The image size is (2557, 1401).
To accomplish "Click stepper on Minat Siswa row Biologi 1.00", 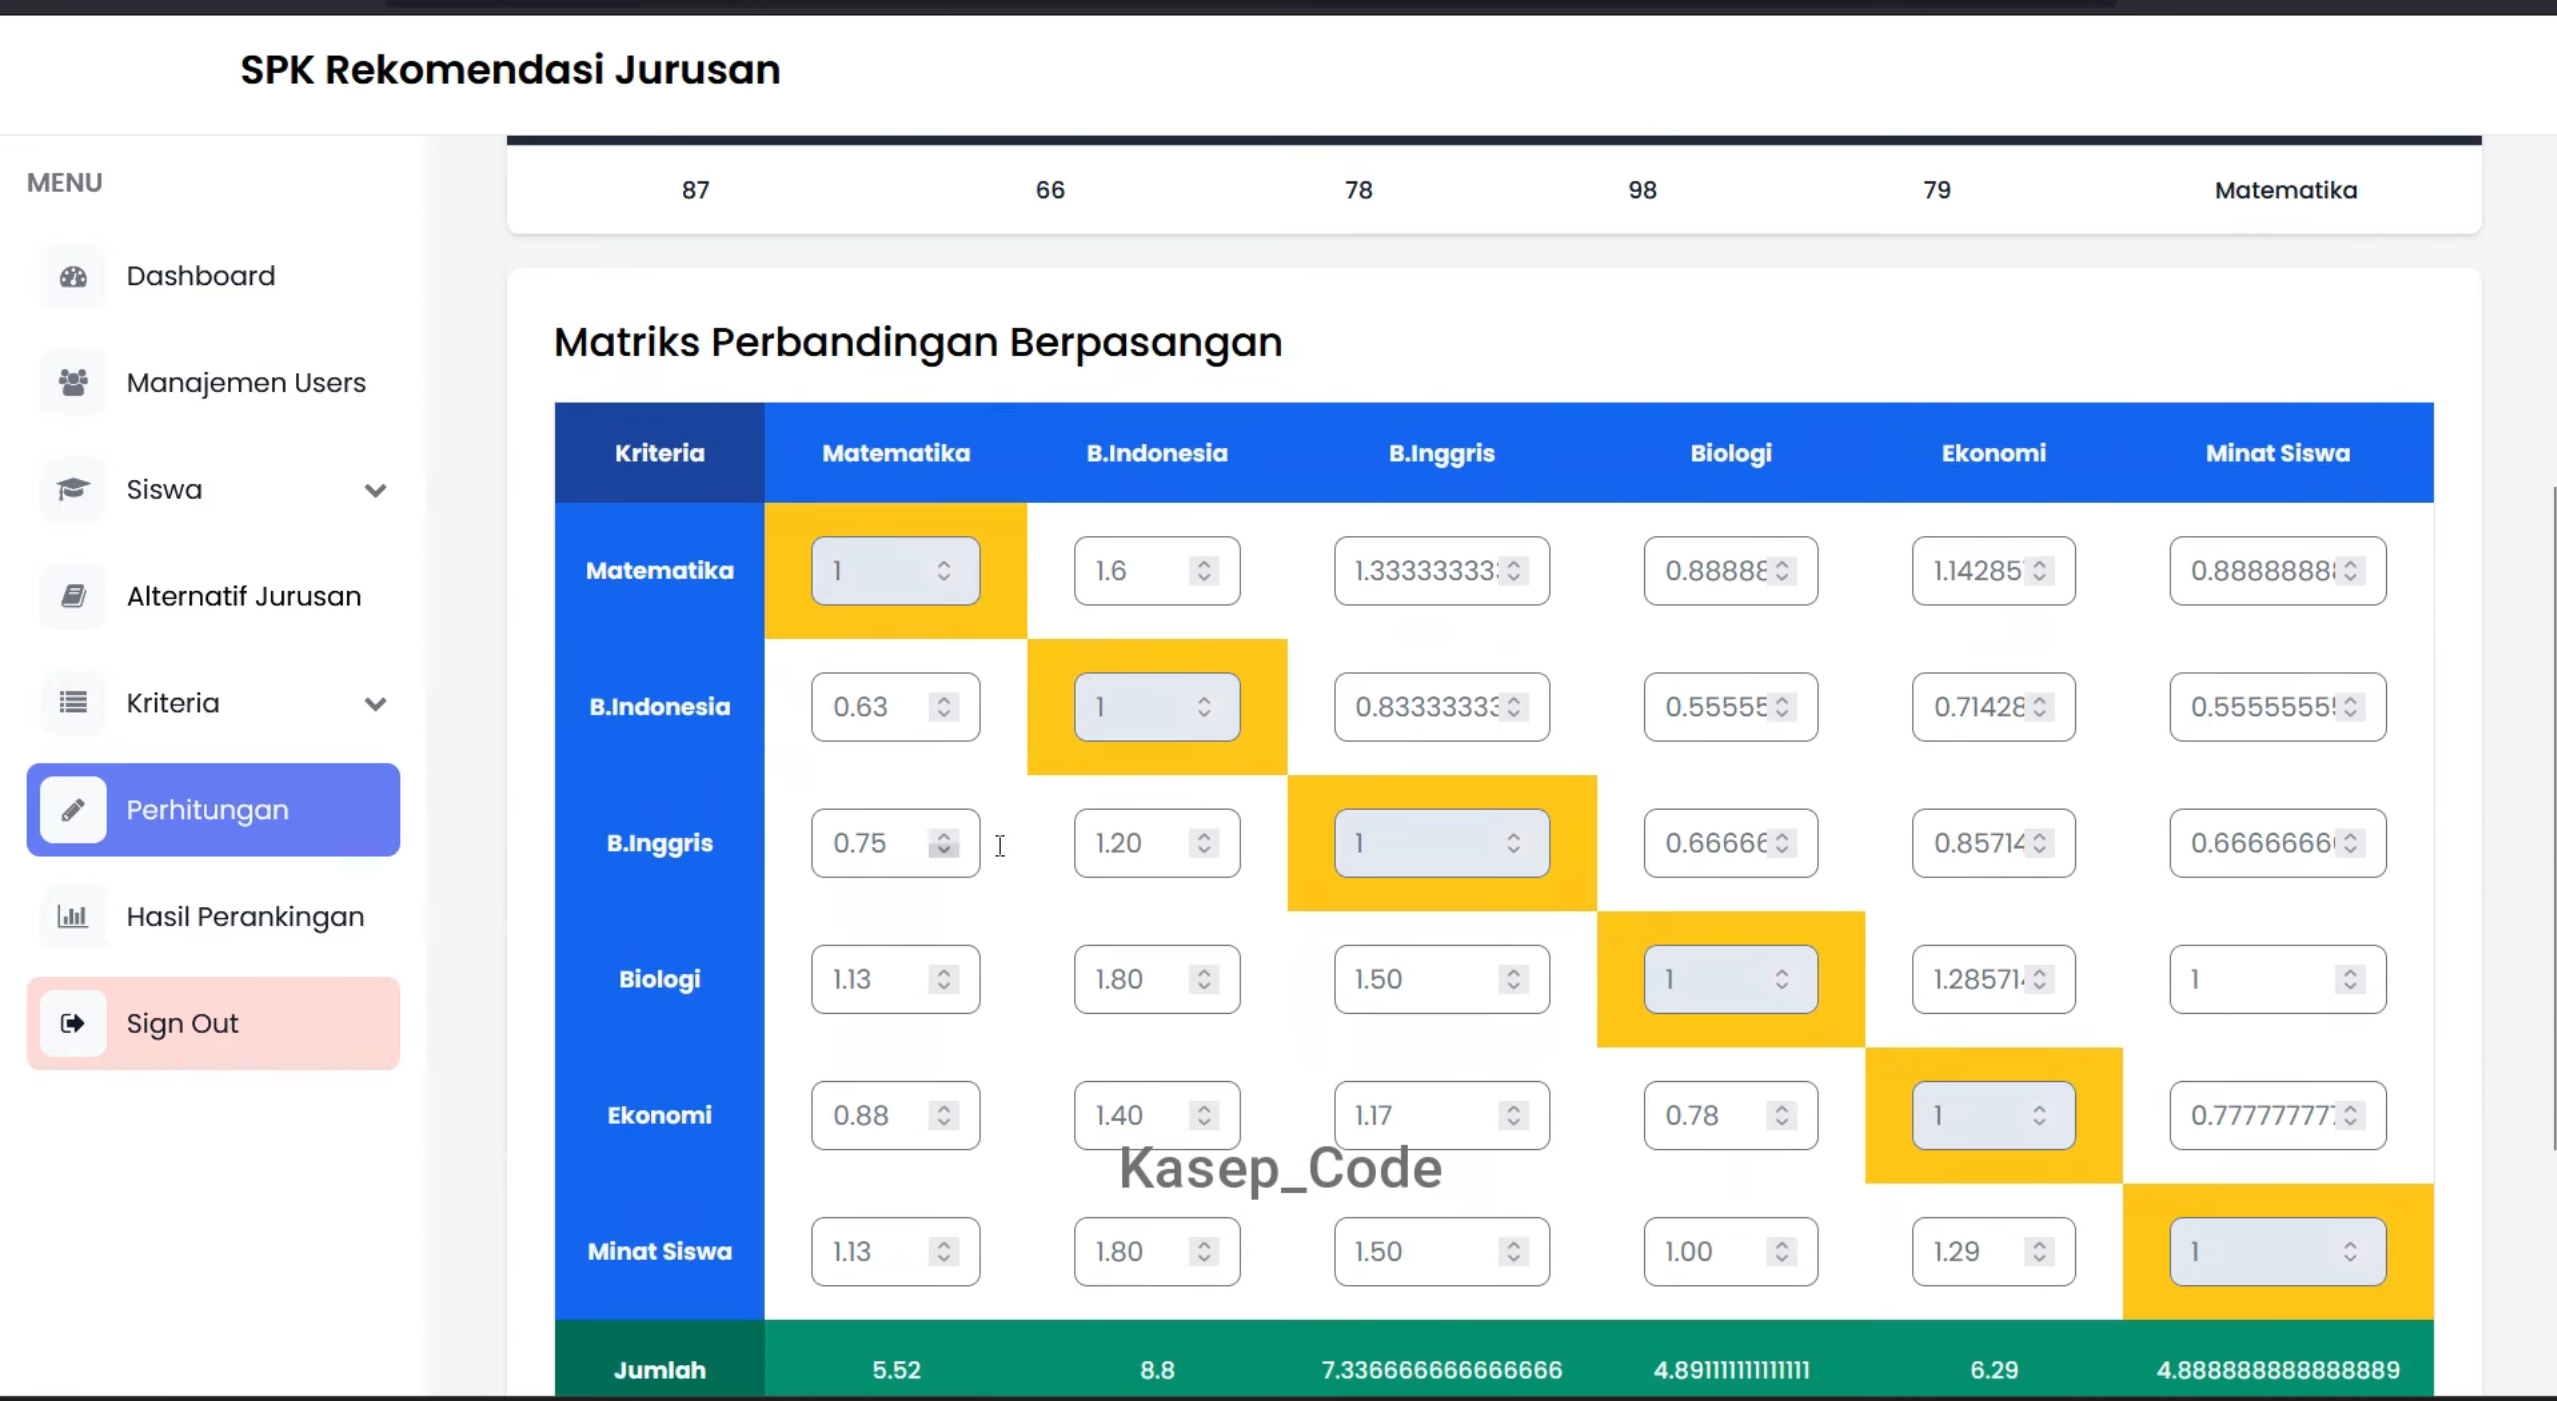I will pyautogui.click(x=1782, y=1251).
